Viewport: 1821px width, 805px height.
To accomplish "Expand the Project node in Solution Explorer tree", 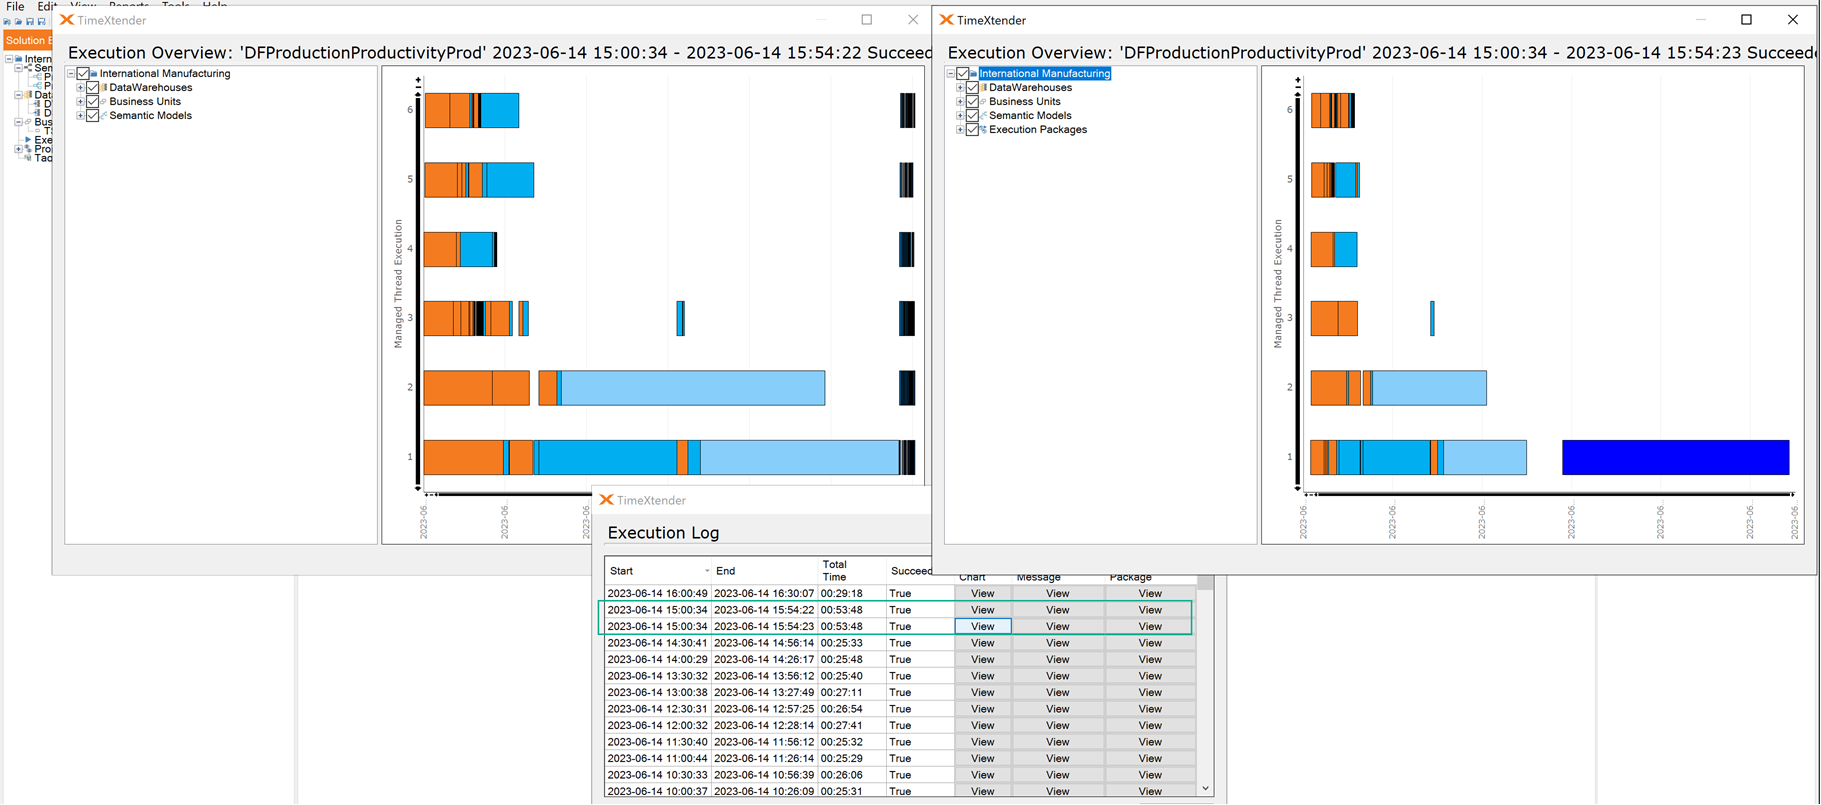I will (18, 149).
